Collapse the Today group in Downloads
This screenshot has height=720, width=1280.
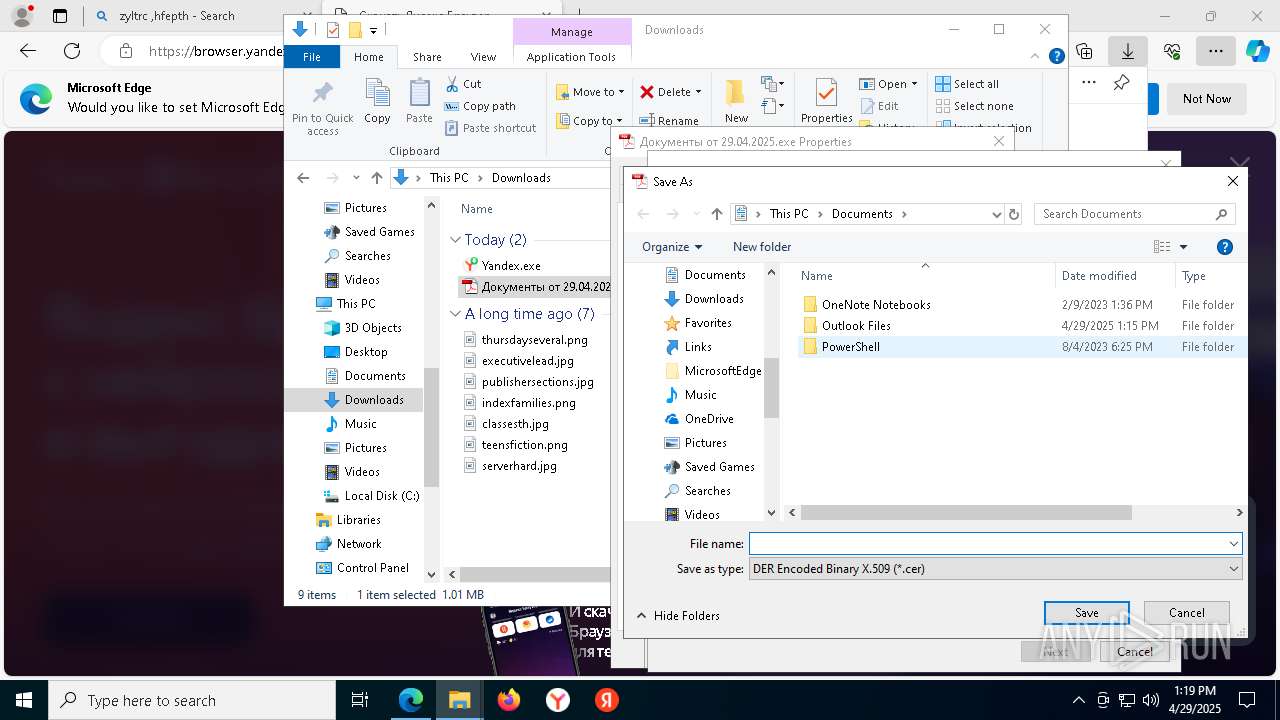click(x=455, y=240)
